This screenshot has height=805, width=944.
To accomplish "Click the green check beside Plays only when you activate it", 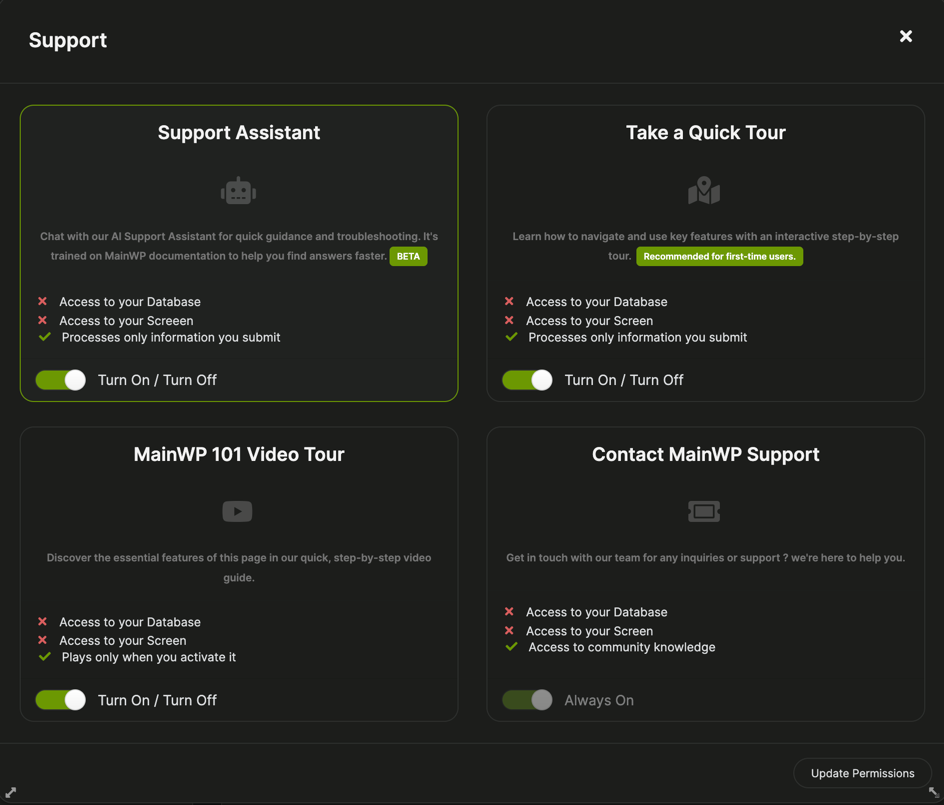I will pyautogui.click(x=44, y=657).
